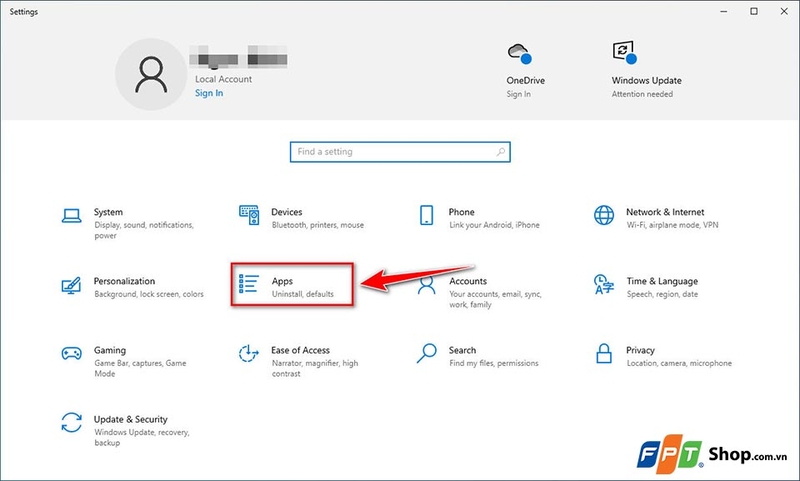
Task: Focus the Find a setting search field
Action: point(400,151)
